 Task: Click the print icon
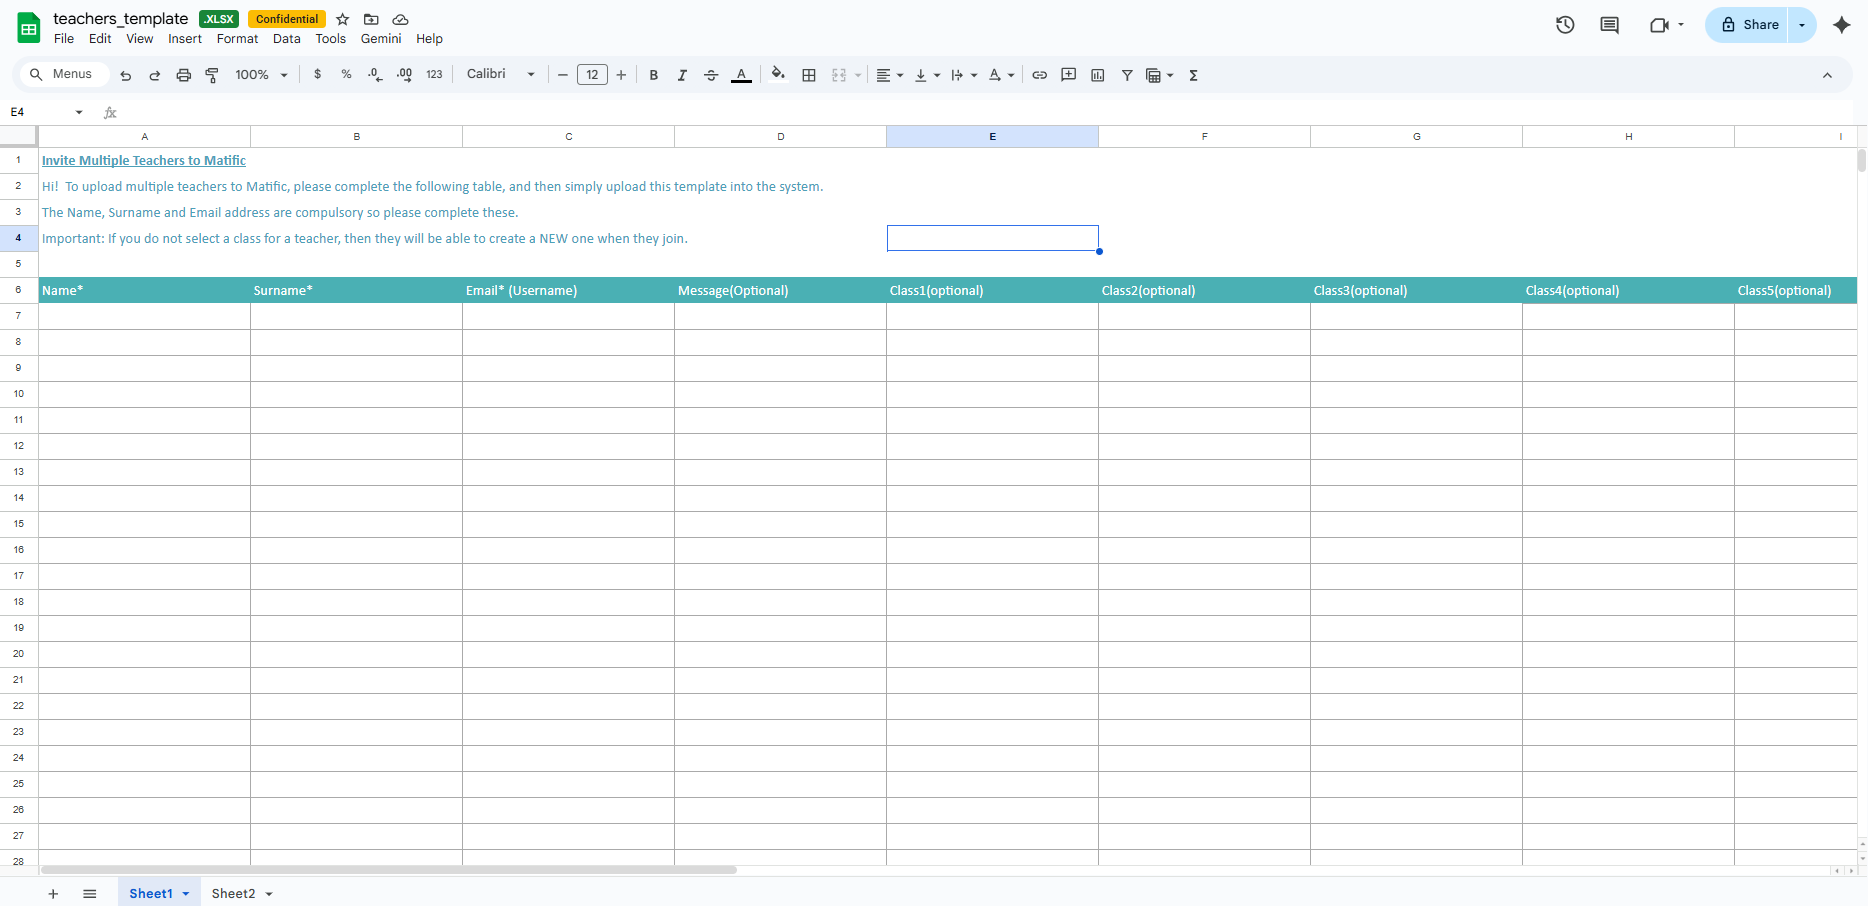(183, 75)
